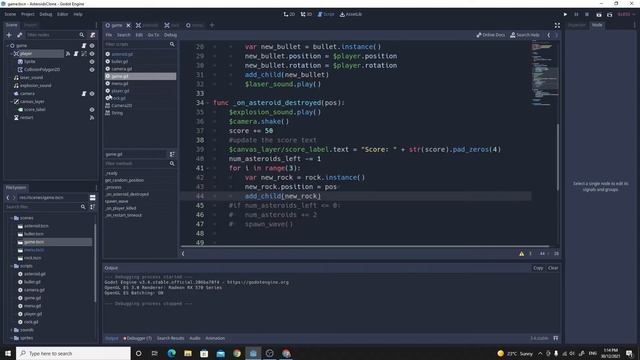640x360 pixels.
Task: Open the renderer dropdown (GLES3)
Action: tap(626, 14)
